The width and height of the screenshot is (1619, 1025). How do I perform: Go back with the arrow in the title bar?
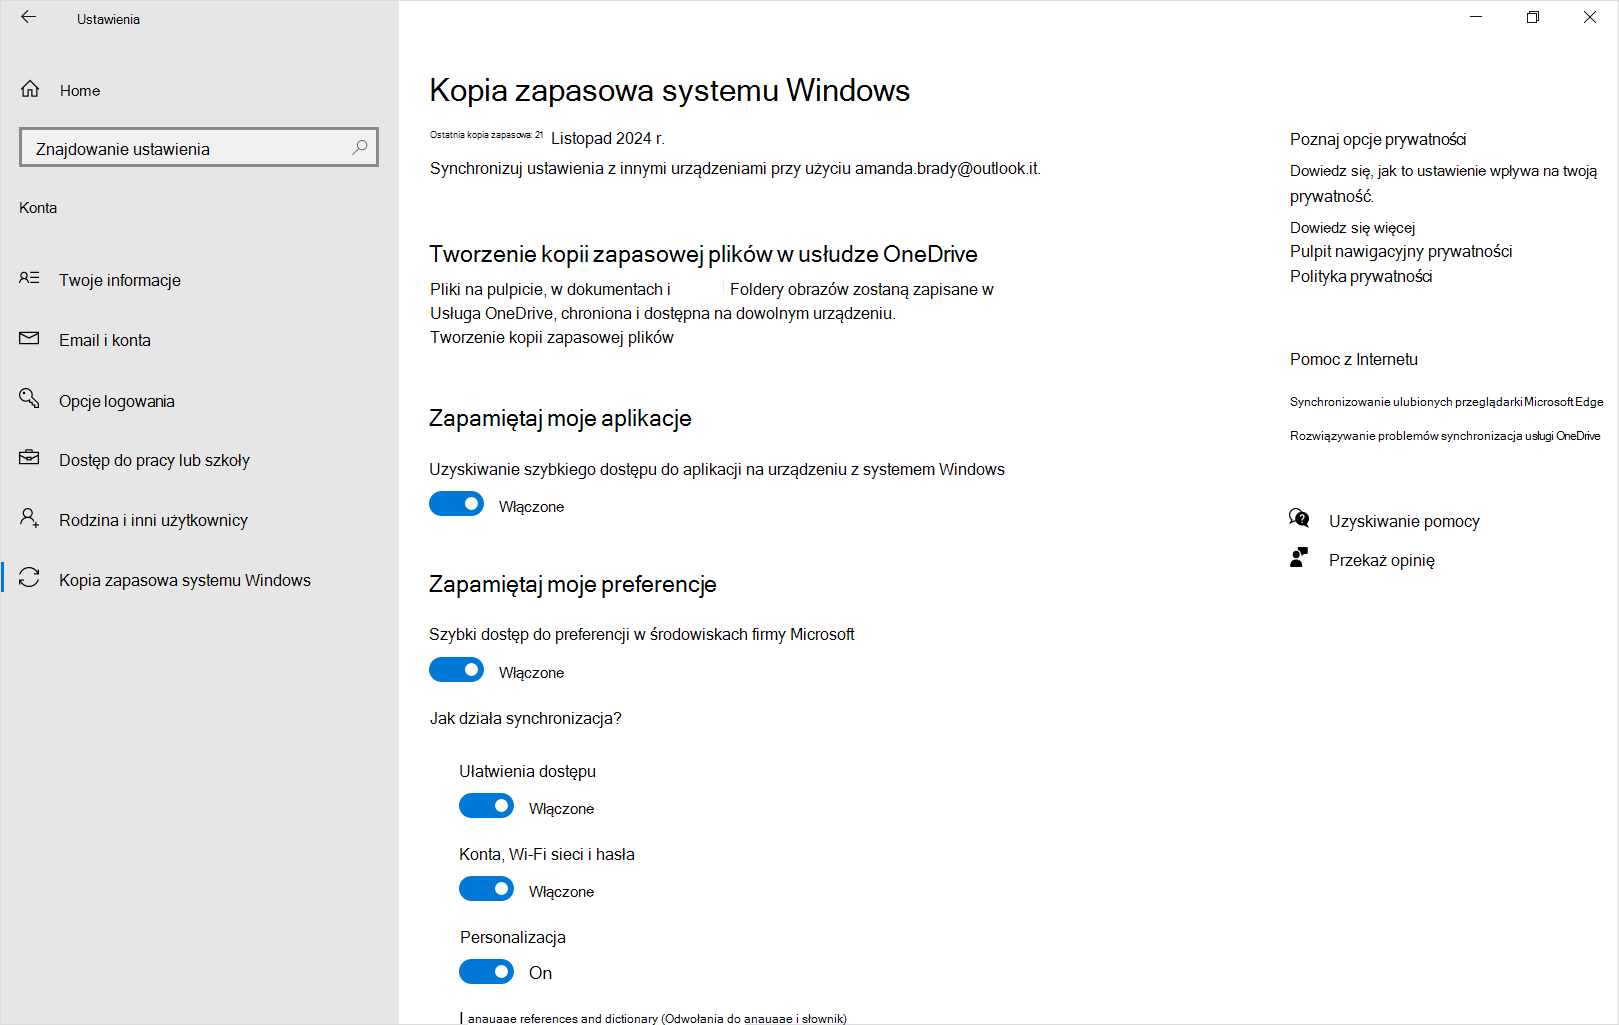(x=28, y=17)
